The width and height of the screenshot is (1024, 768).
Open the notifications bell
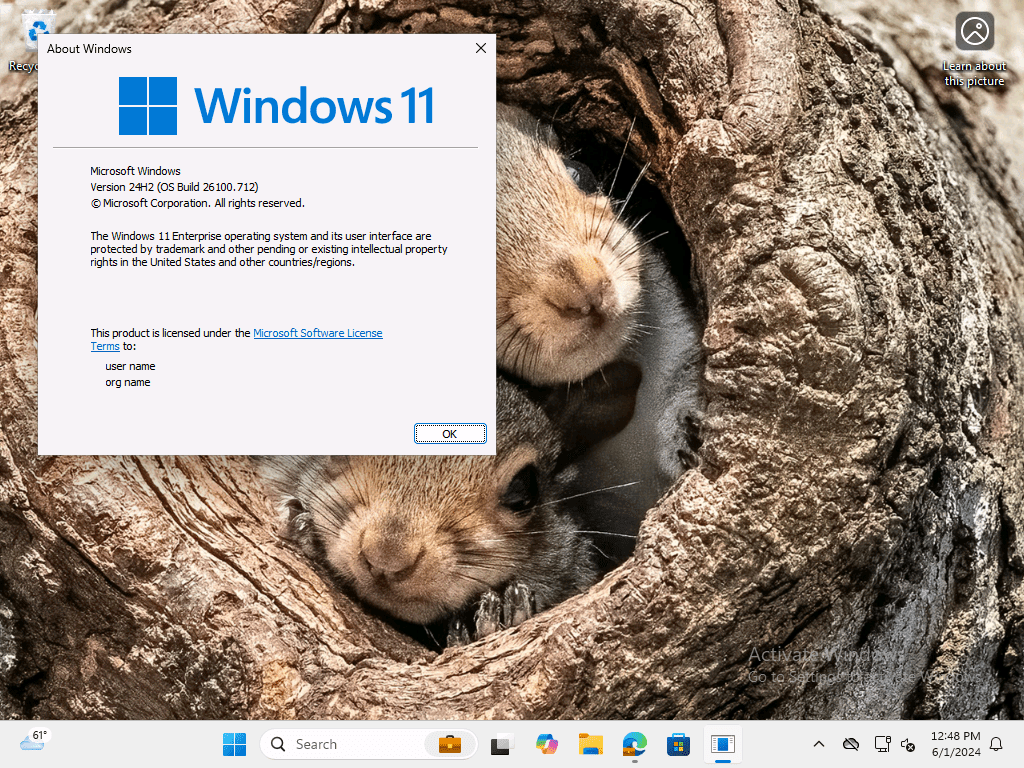coord(996,744)
